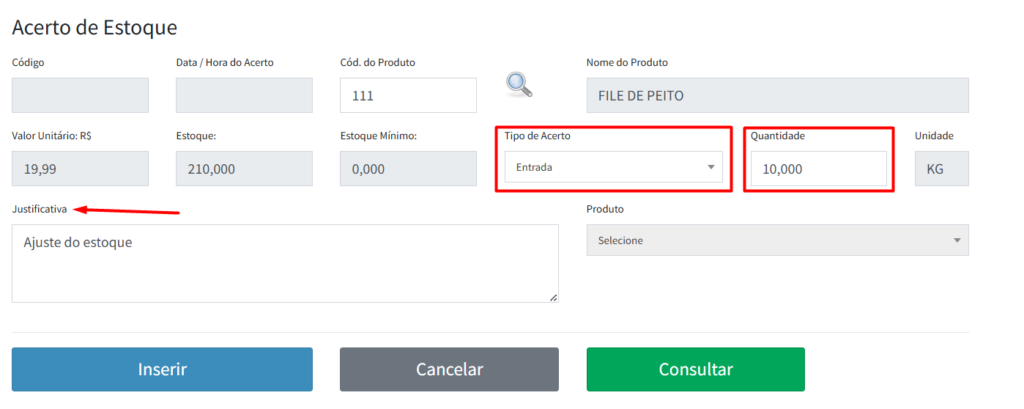Click the Acerto de Estoque page heading
1024x409 pixels.
point(94,27)
